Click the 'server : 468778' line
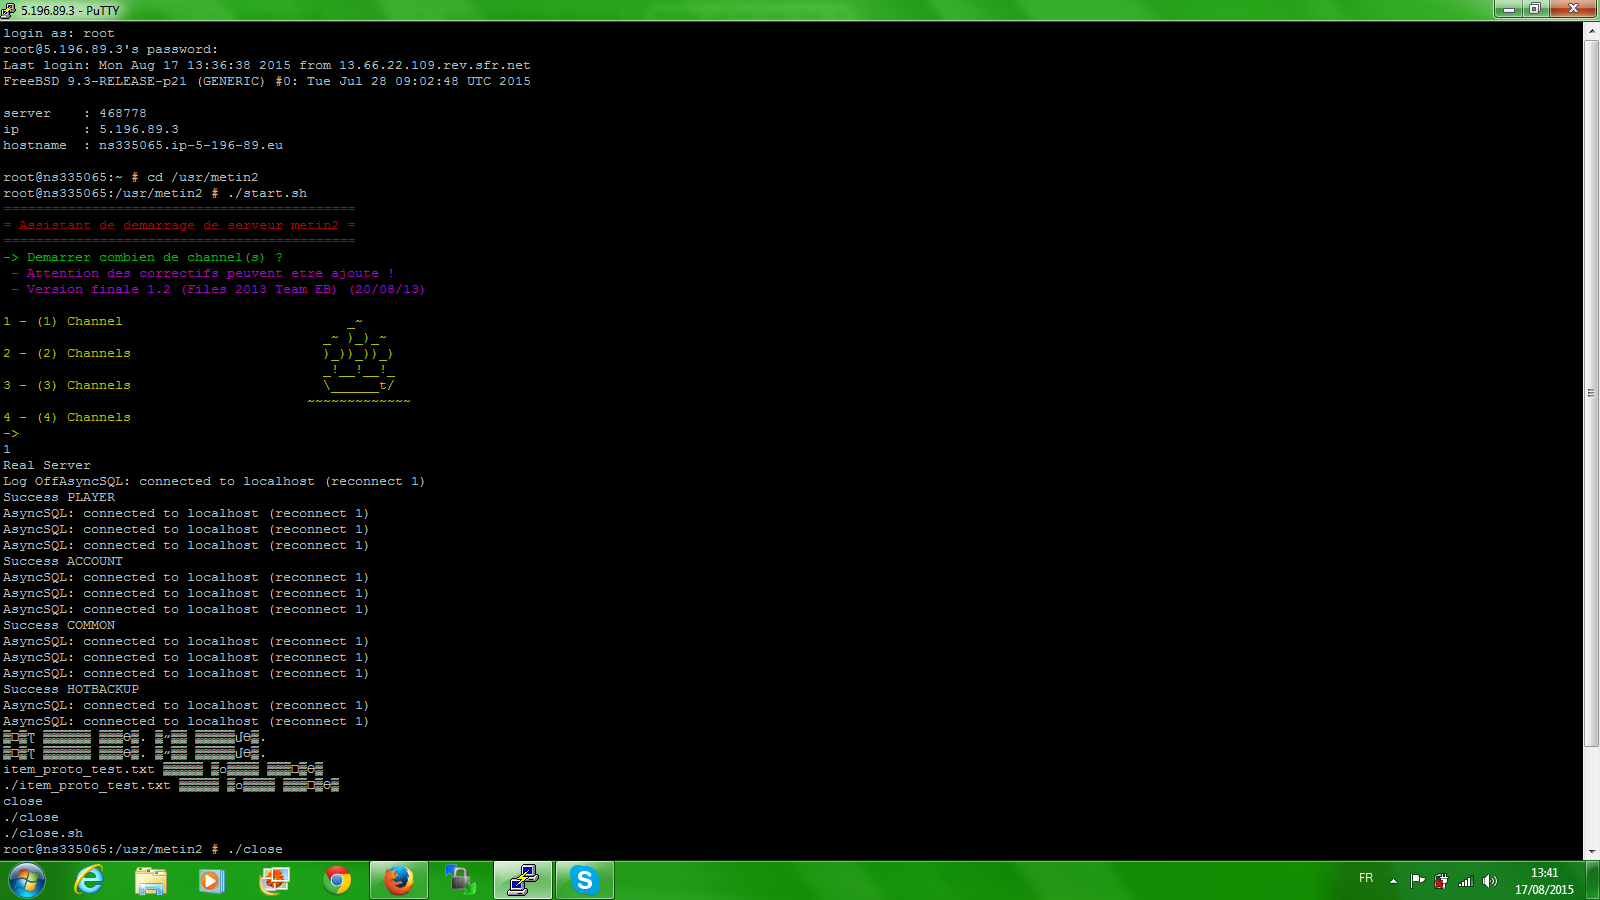Viewport: 1600px width, 900px height. [75, 113]
